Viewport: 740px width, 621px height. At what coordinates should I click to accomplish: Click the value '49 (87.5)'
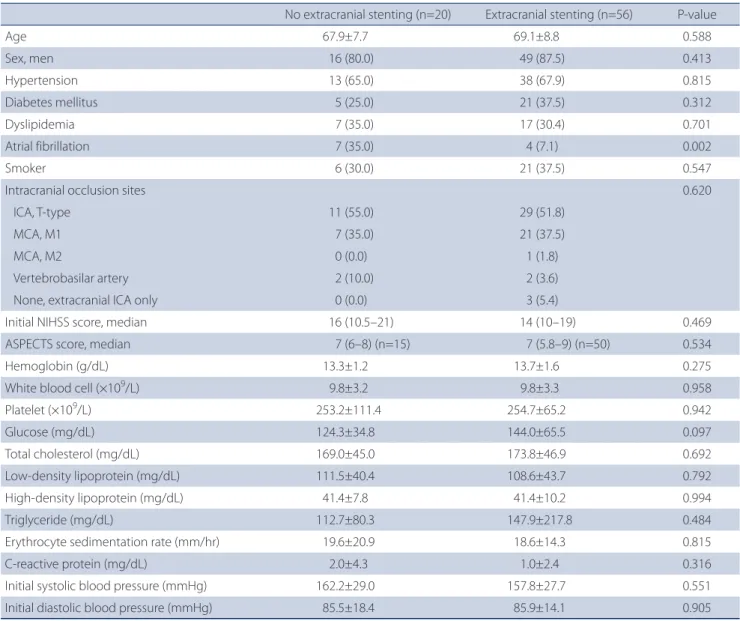click(542, 59)
